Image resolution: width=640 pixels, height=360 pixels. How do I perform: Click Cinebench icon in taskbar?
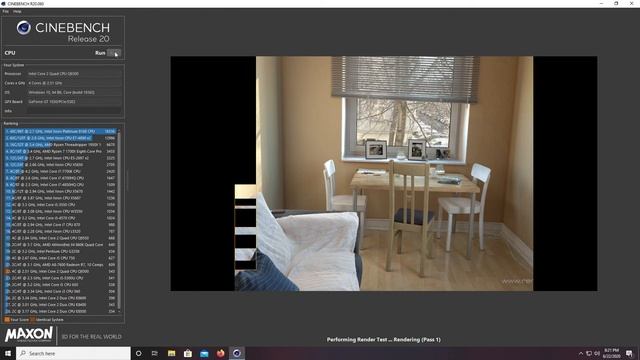237,353
